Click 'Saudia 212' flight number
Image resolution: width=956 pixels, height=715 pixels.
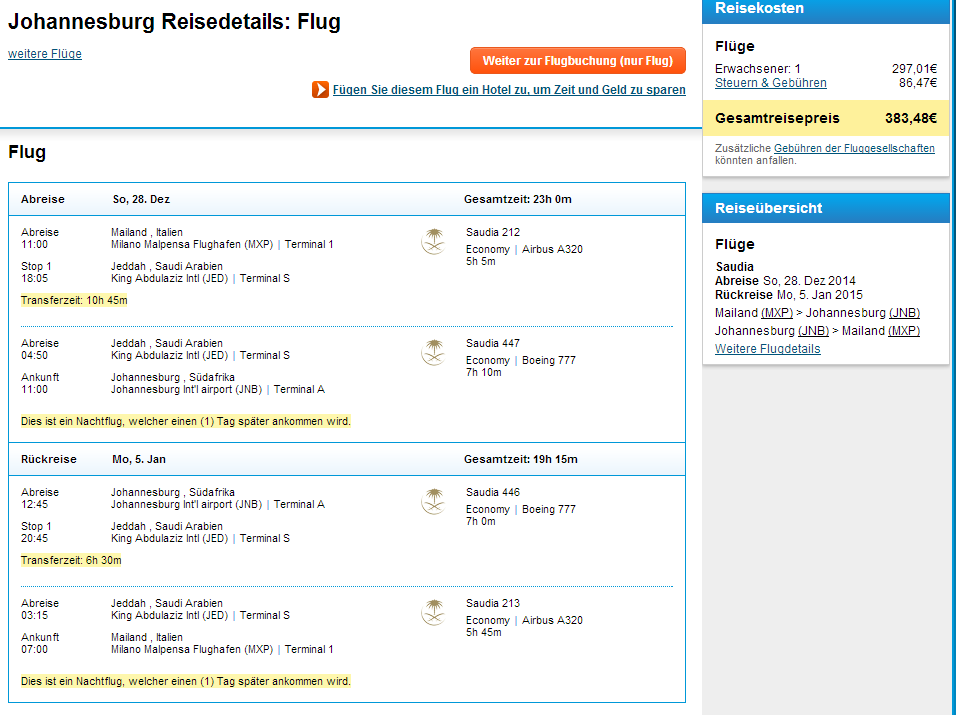tap(493, 232)
